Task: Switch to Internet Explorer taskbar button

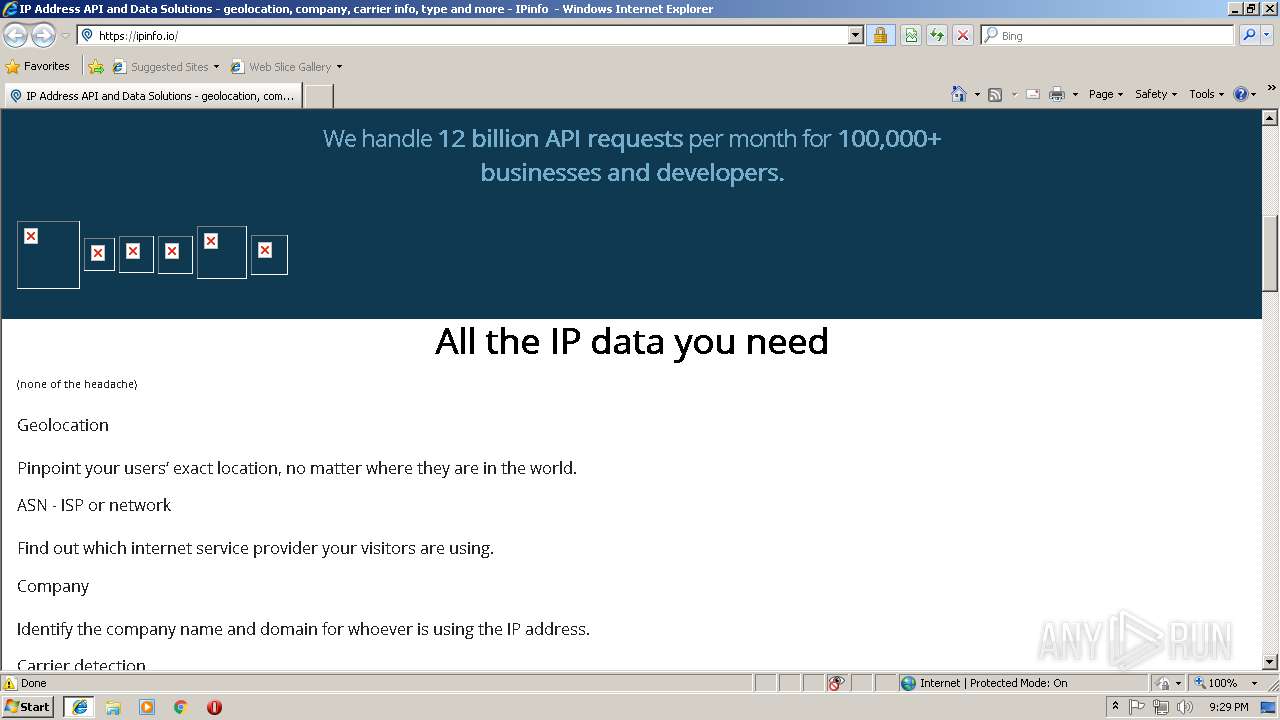Action: coord(79,707)
